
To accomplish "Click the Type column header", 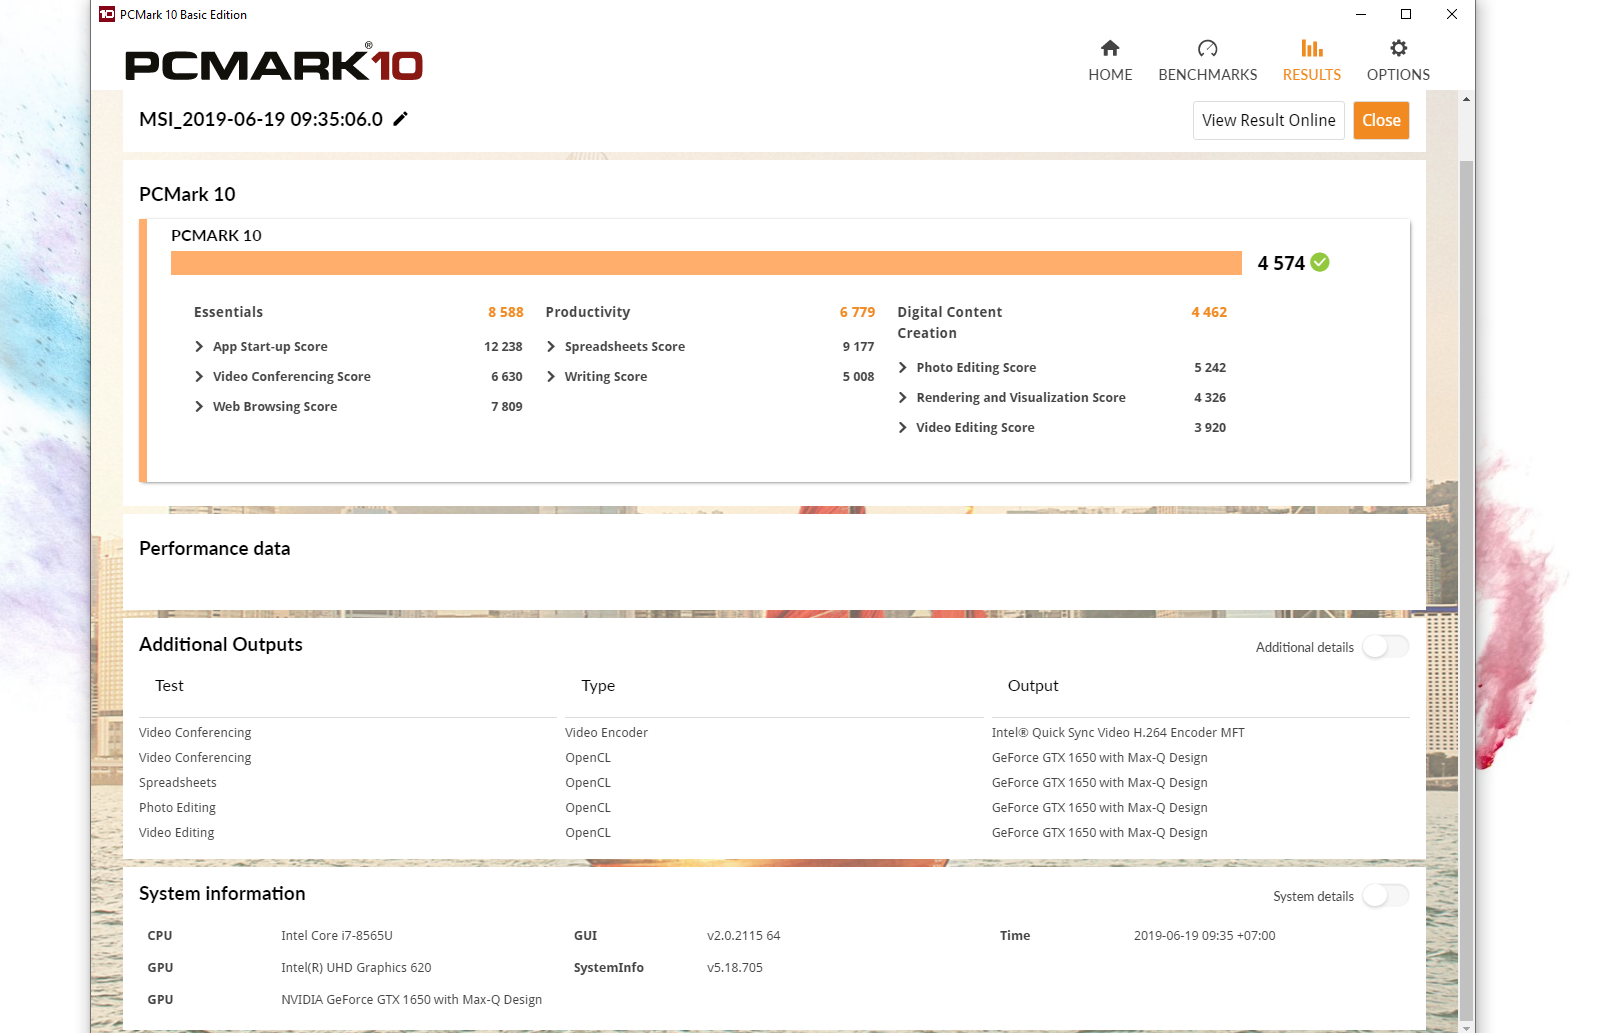I will click(x=598, y=686).
